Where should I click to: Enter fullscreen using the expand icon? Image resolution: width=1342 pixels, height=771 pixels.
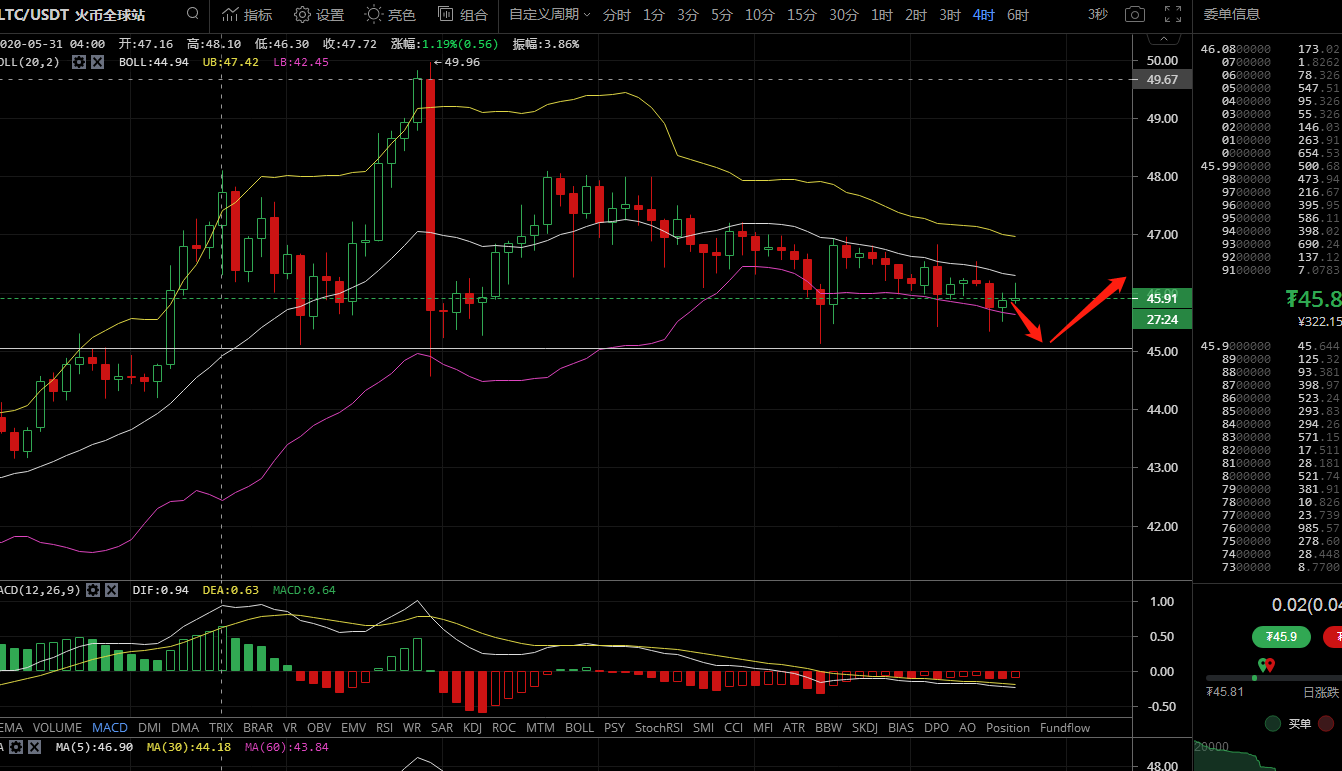click(x=1173, y=15)
